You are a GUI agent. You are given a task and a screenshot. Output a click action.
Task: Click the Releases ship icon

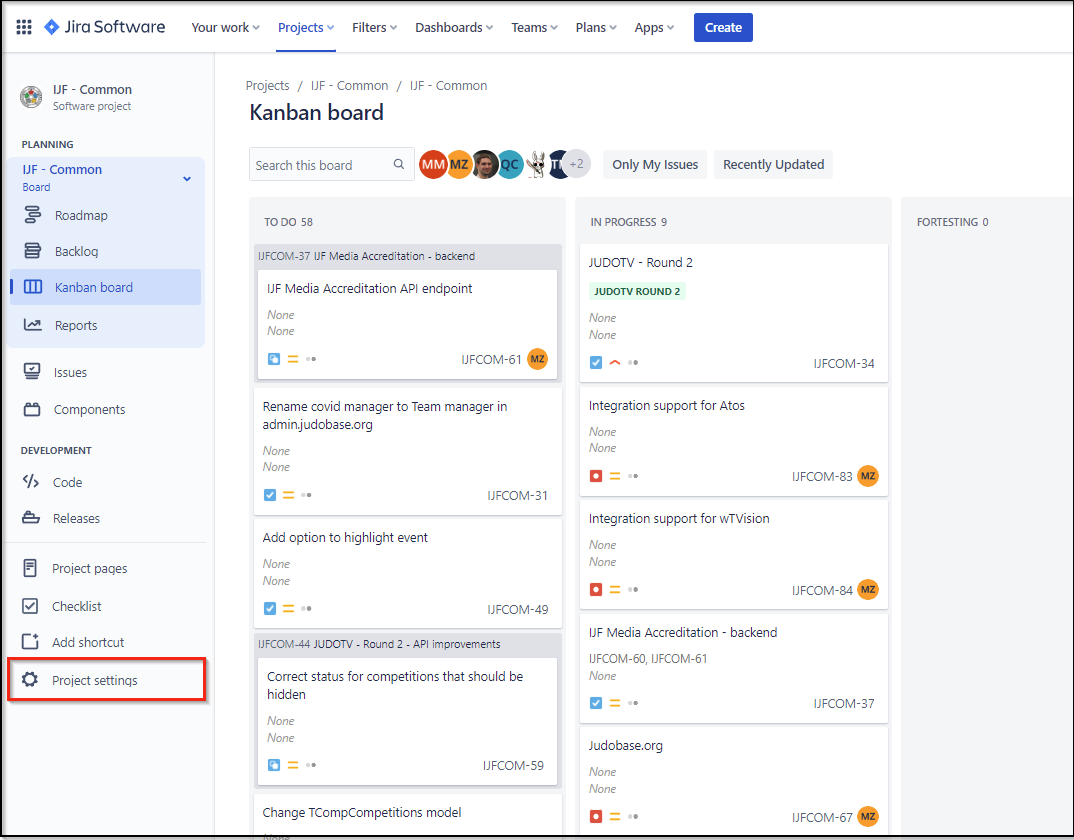click(x=31, y=518)
